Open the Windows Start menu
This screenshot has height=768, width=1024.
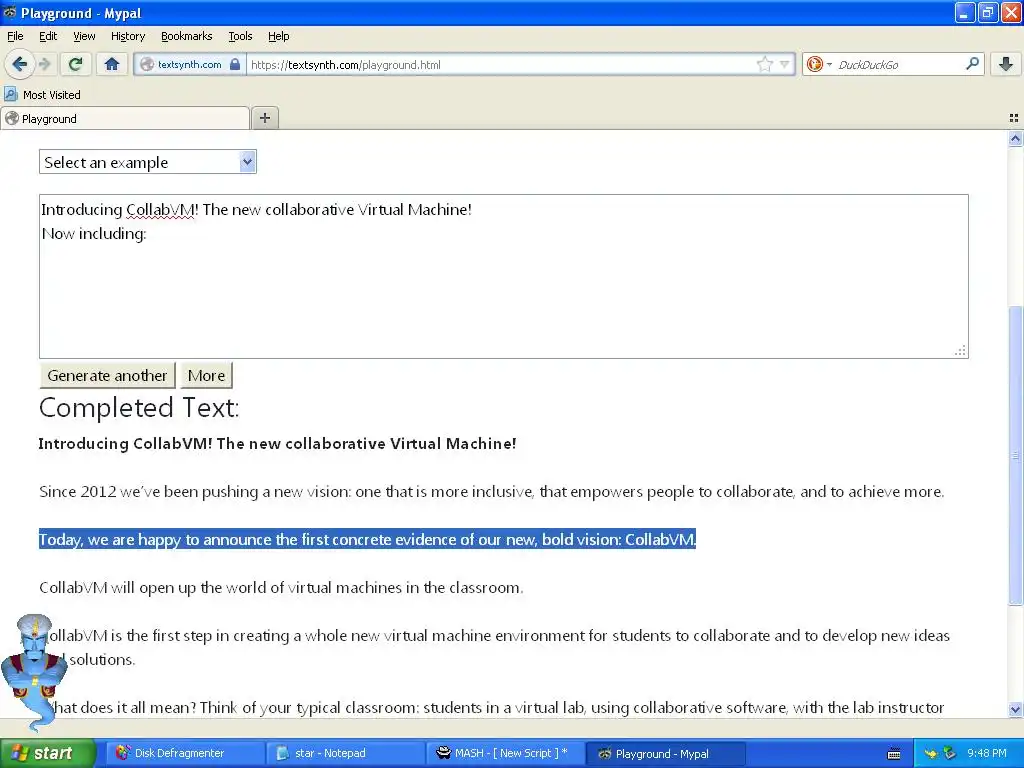[48, 753]
